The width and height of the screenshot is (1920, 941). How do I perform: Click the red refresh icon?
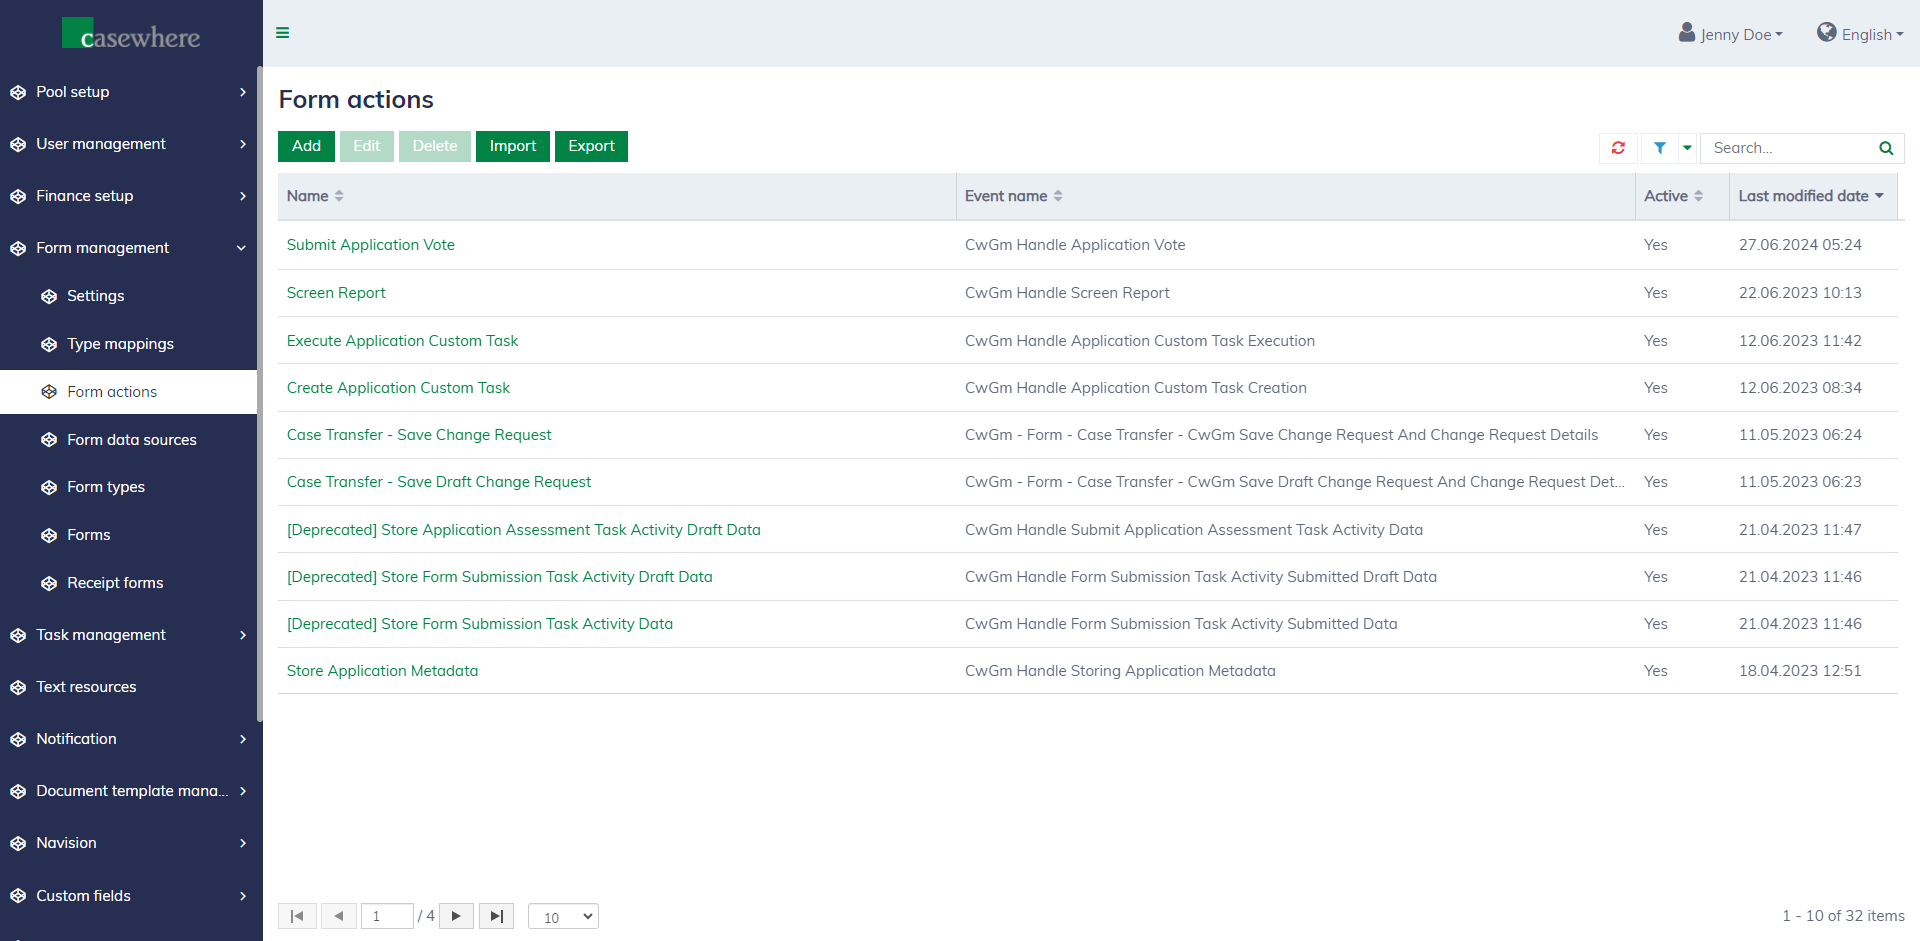coord(1618,148)
